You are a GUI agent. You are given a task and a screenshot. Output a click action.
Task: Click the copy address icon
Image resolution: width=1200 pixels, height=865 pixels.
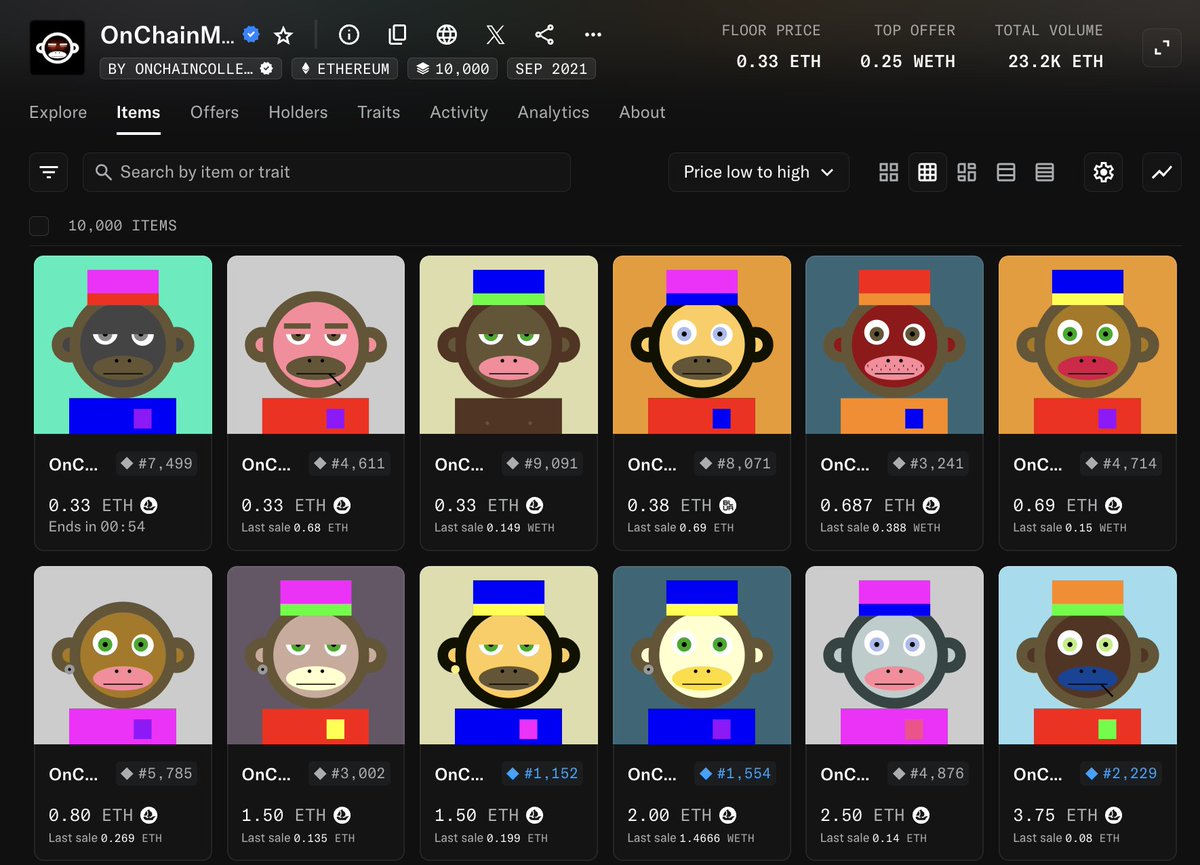pos(397,35)
